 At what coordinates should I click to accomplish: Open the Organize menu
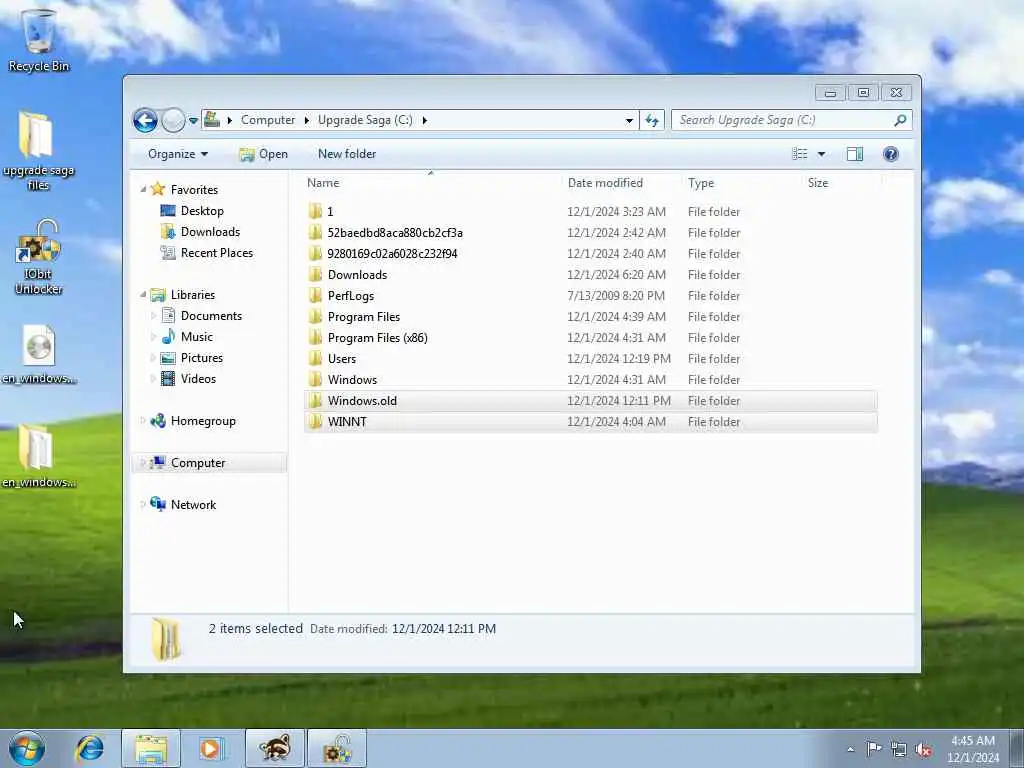coord(178,154)
